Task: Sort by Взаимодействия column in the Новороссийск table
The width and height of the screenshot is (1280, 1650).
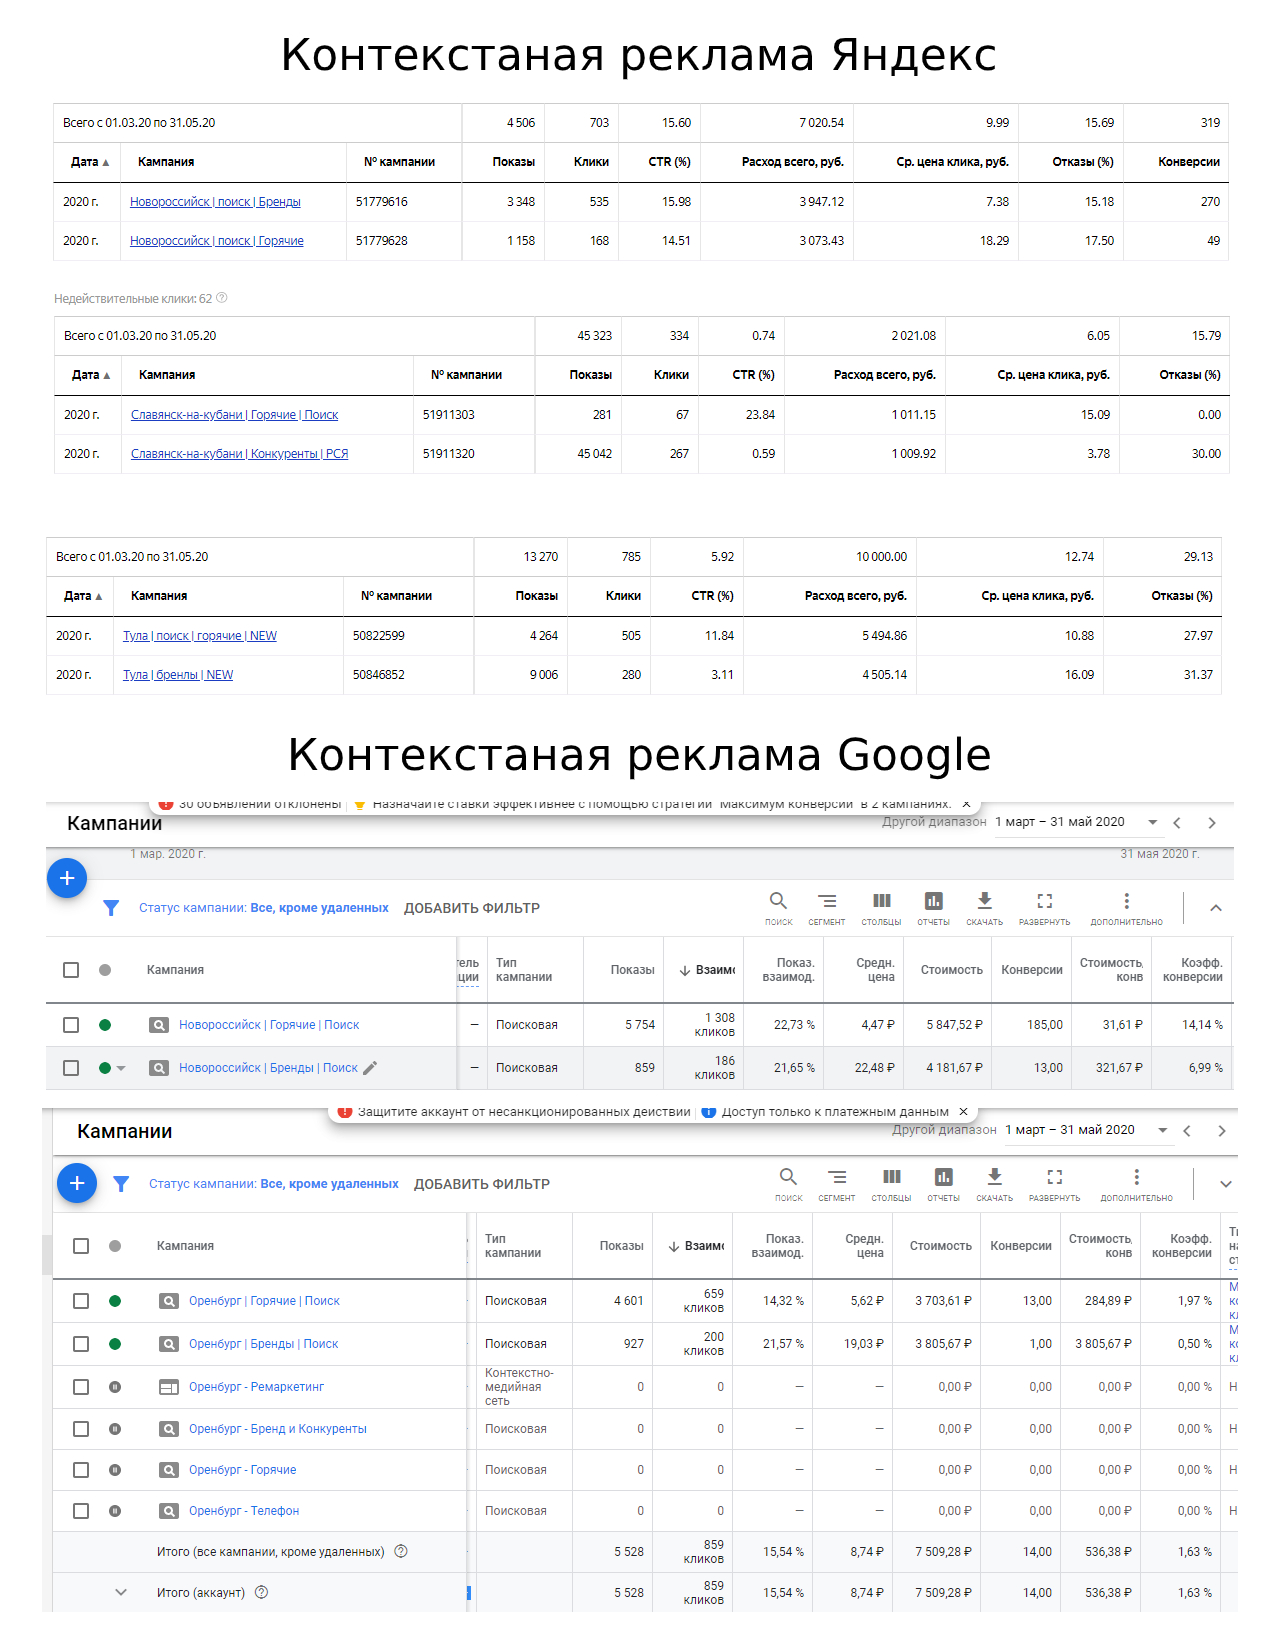Action: click(x=707, y=970)
